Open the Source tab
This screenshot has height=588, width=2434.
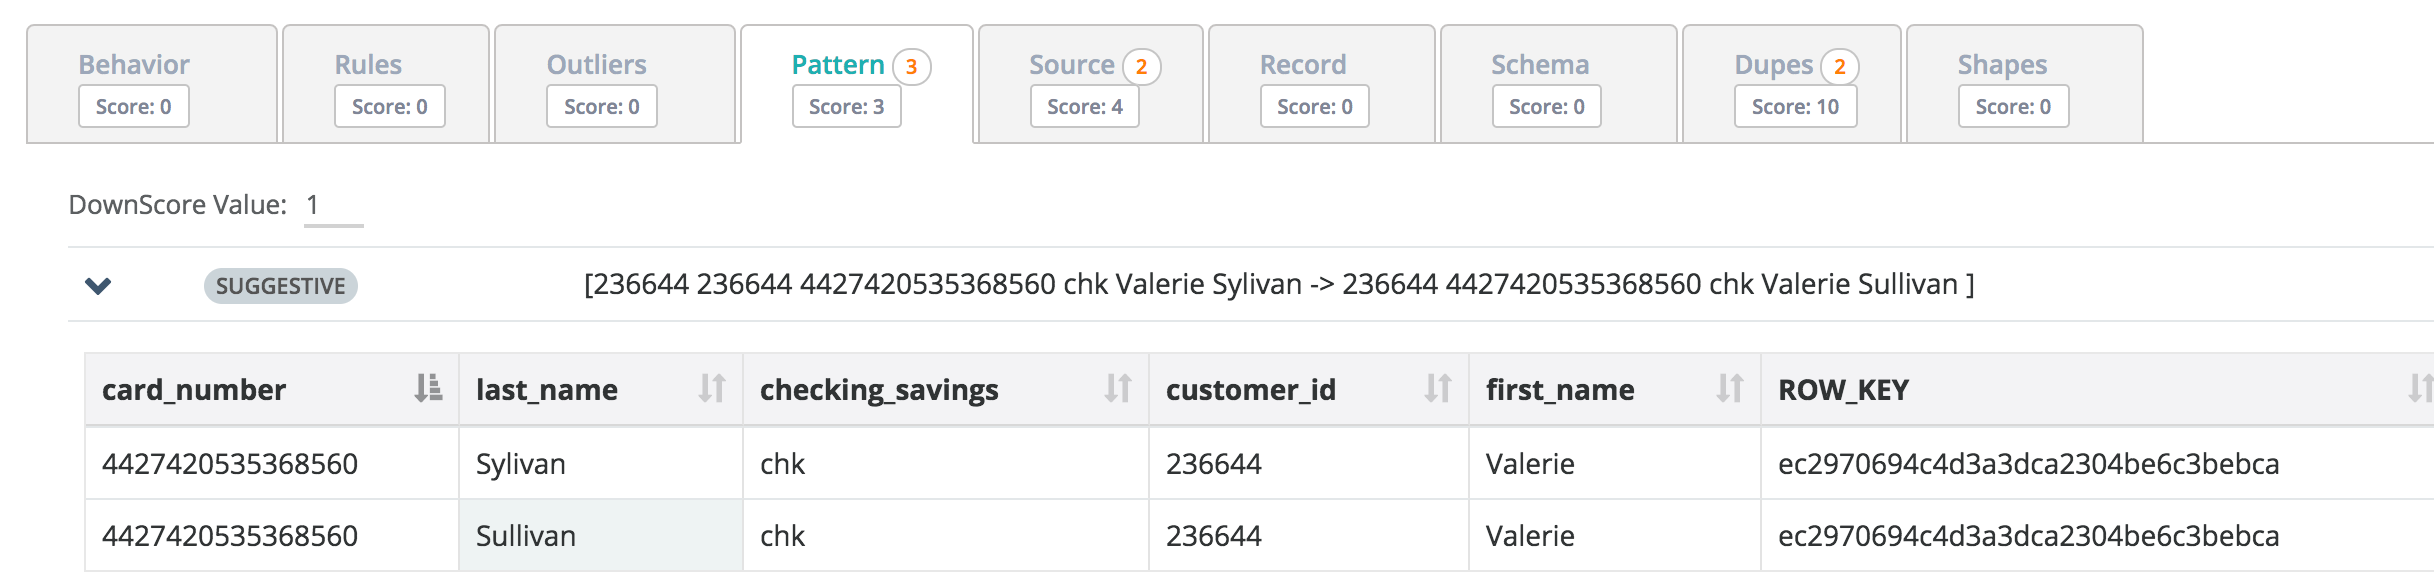point(1071,65)
